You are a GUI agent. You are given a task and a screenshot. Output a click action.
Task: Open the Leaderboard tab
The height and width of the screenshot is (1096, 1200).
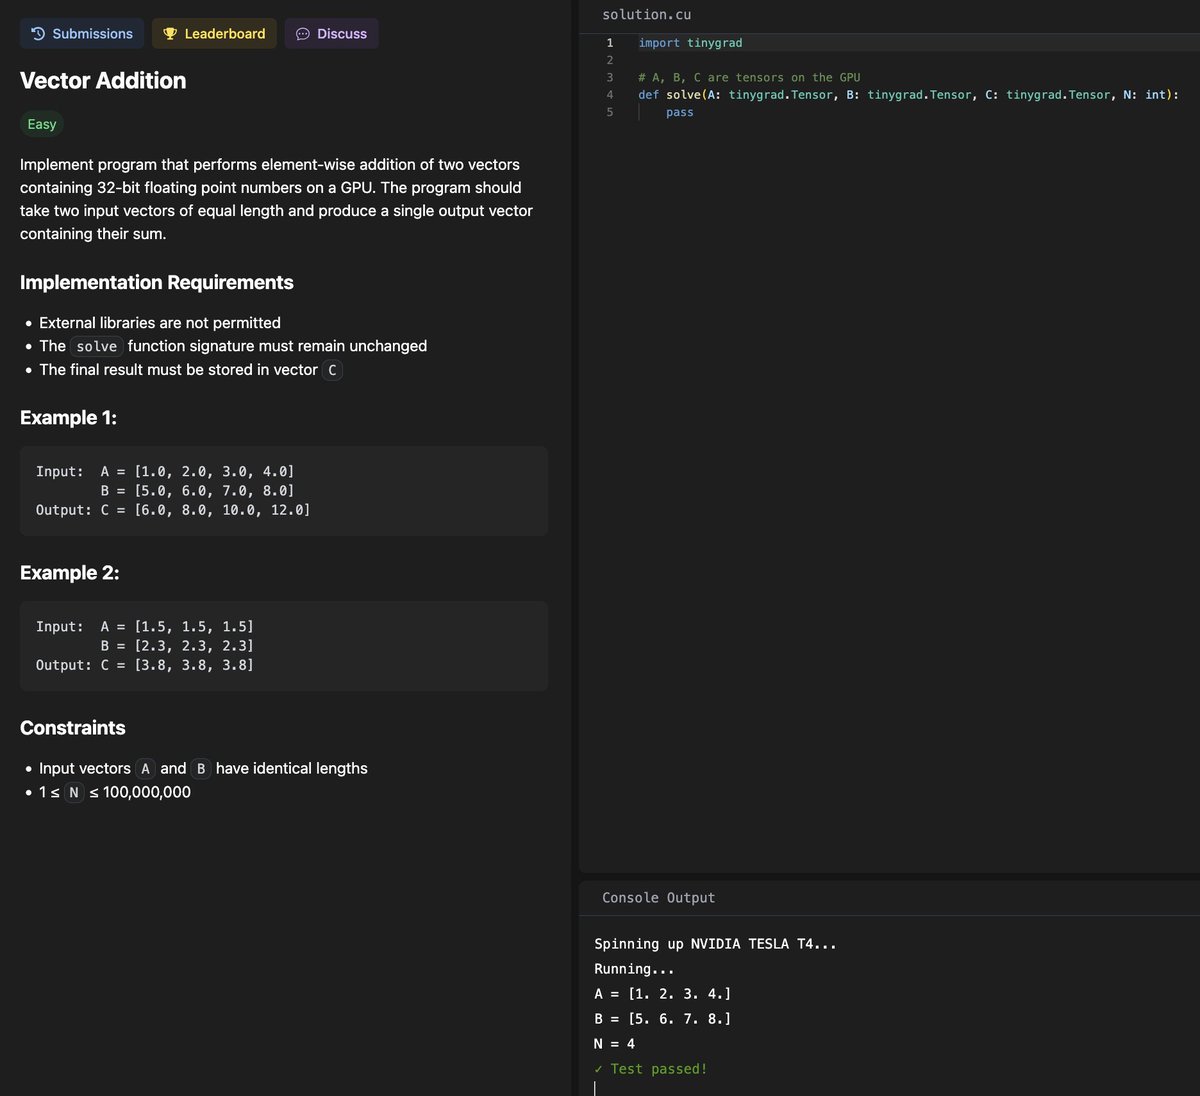point(214,34)
